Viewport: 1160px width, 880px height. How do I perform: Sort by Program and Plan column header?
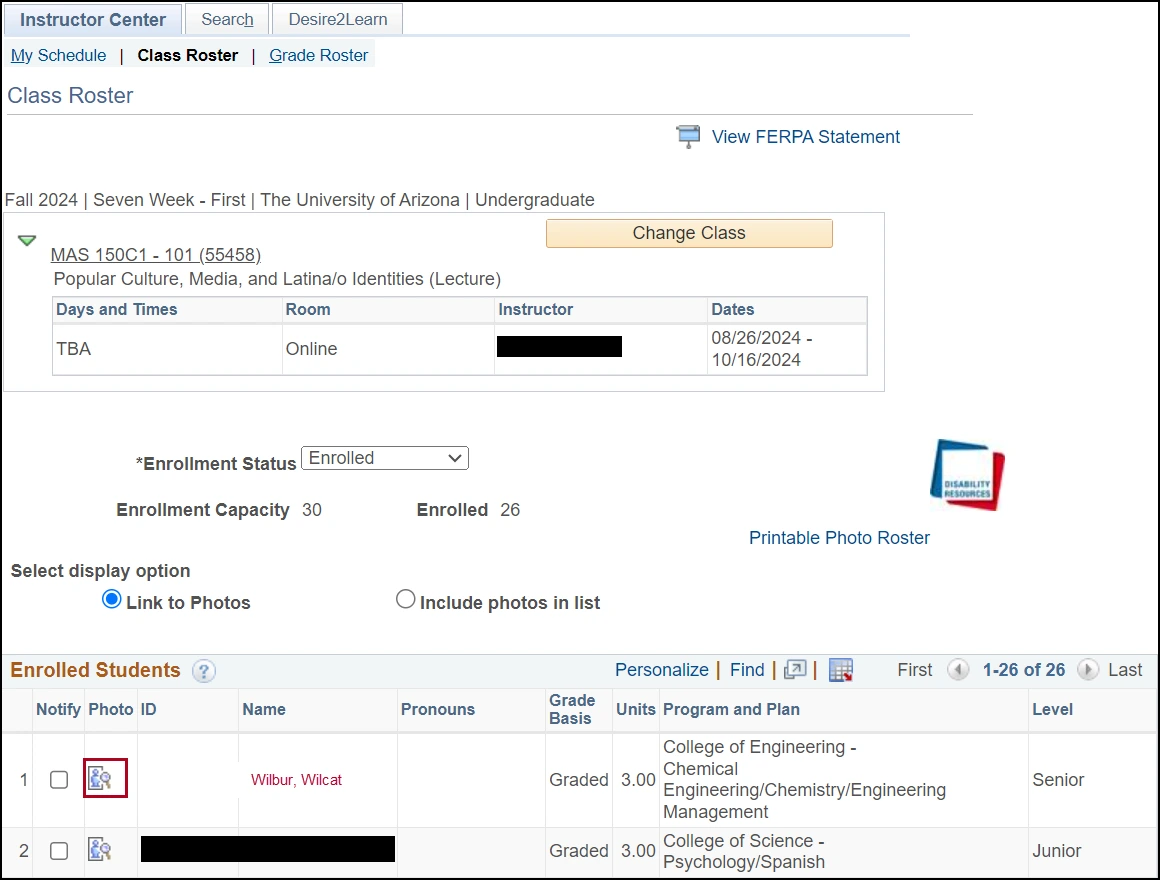(x=731, y=709)
